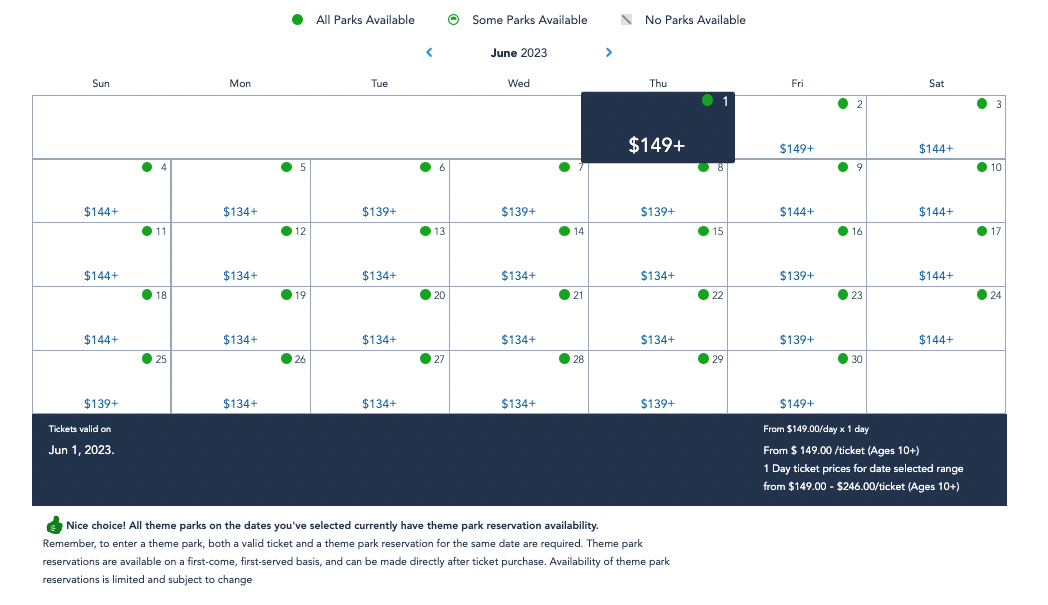Viewport: 1048px width, 605px height.
Task: Click the Some Parks Available legend icon
Action: 454,20
